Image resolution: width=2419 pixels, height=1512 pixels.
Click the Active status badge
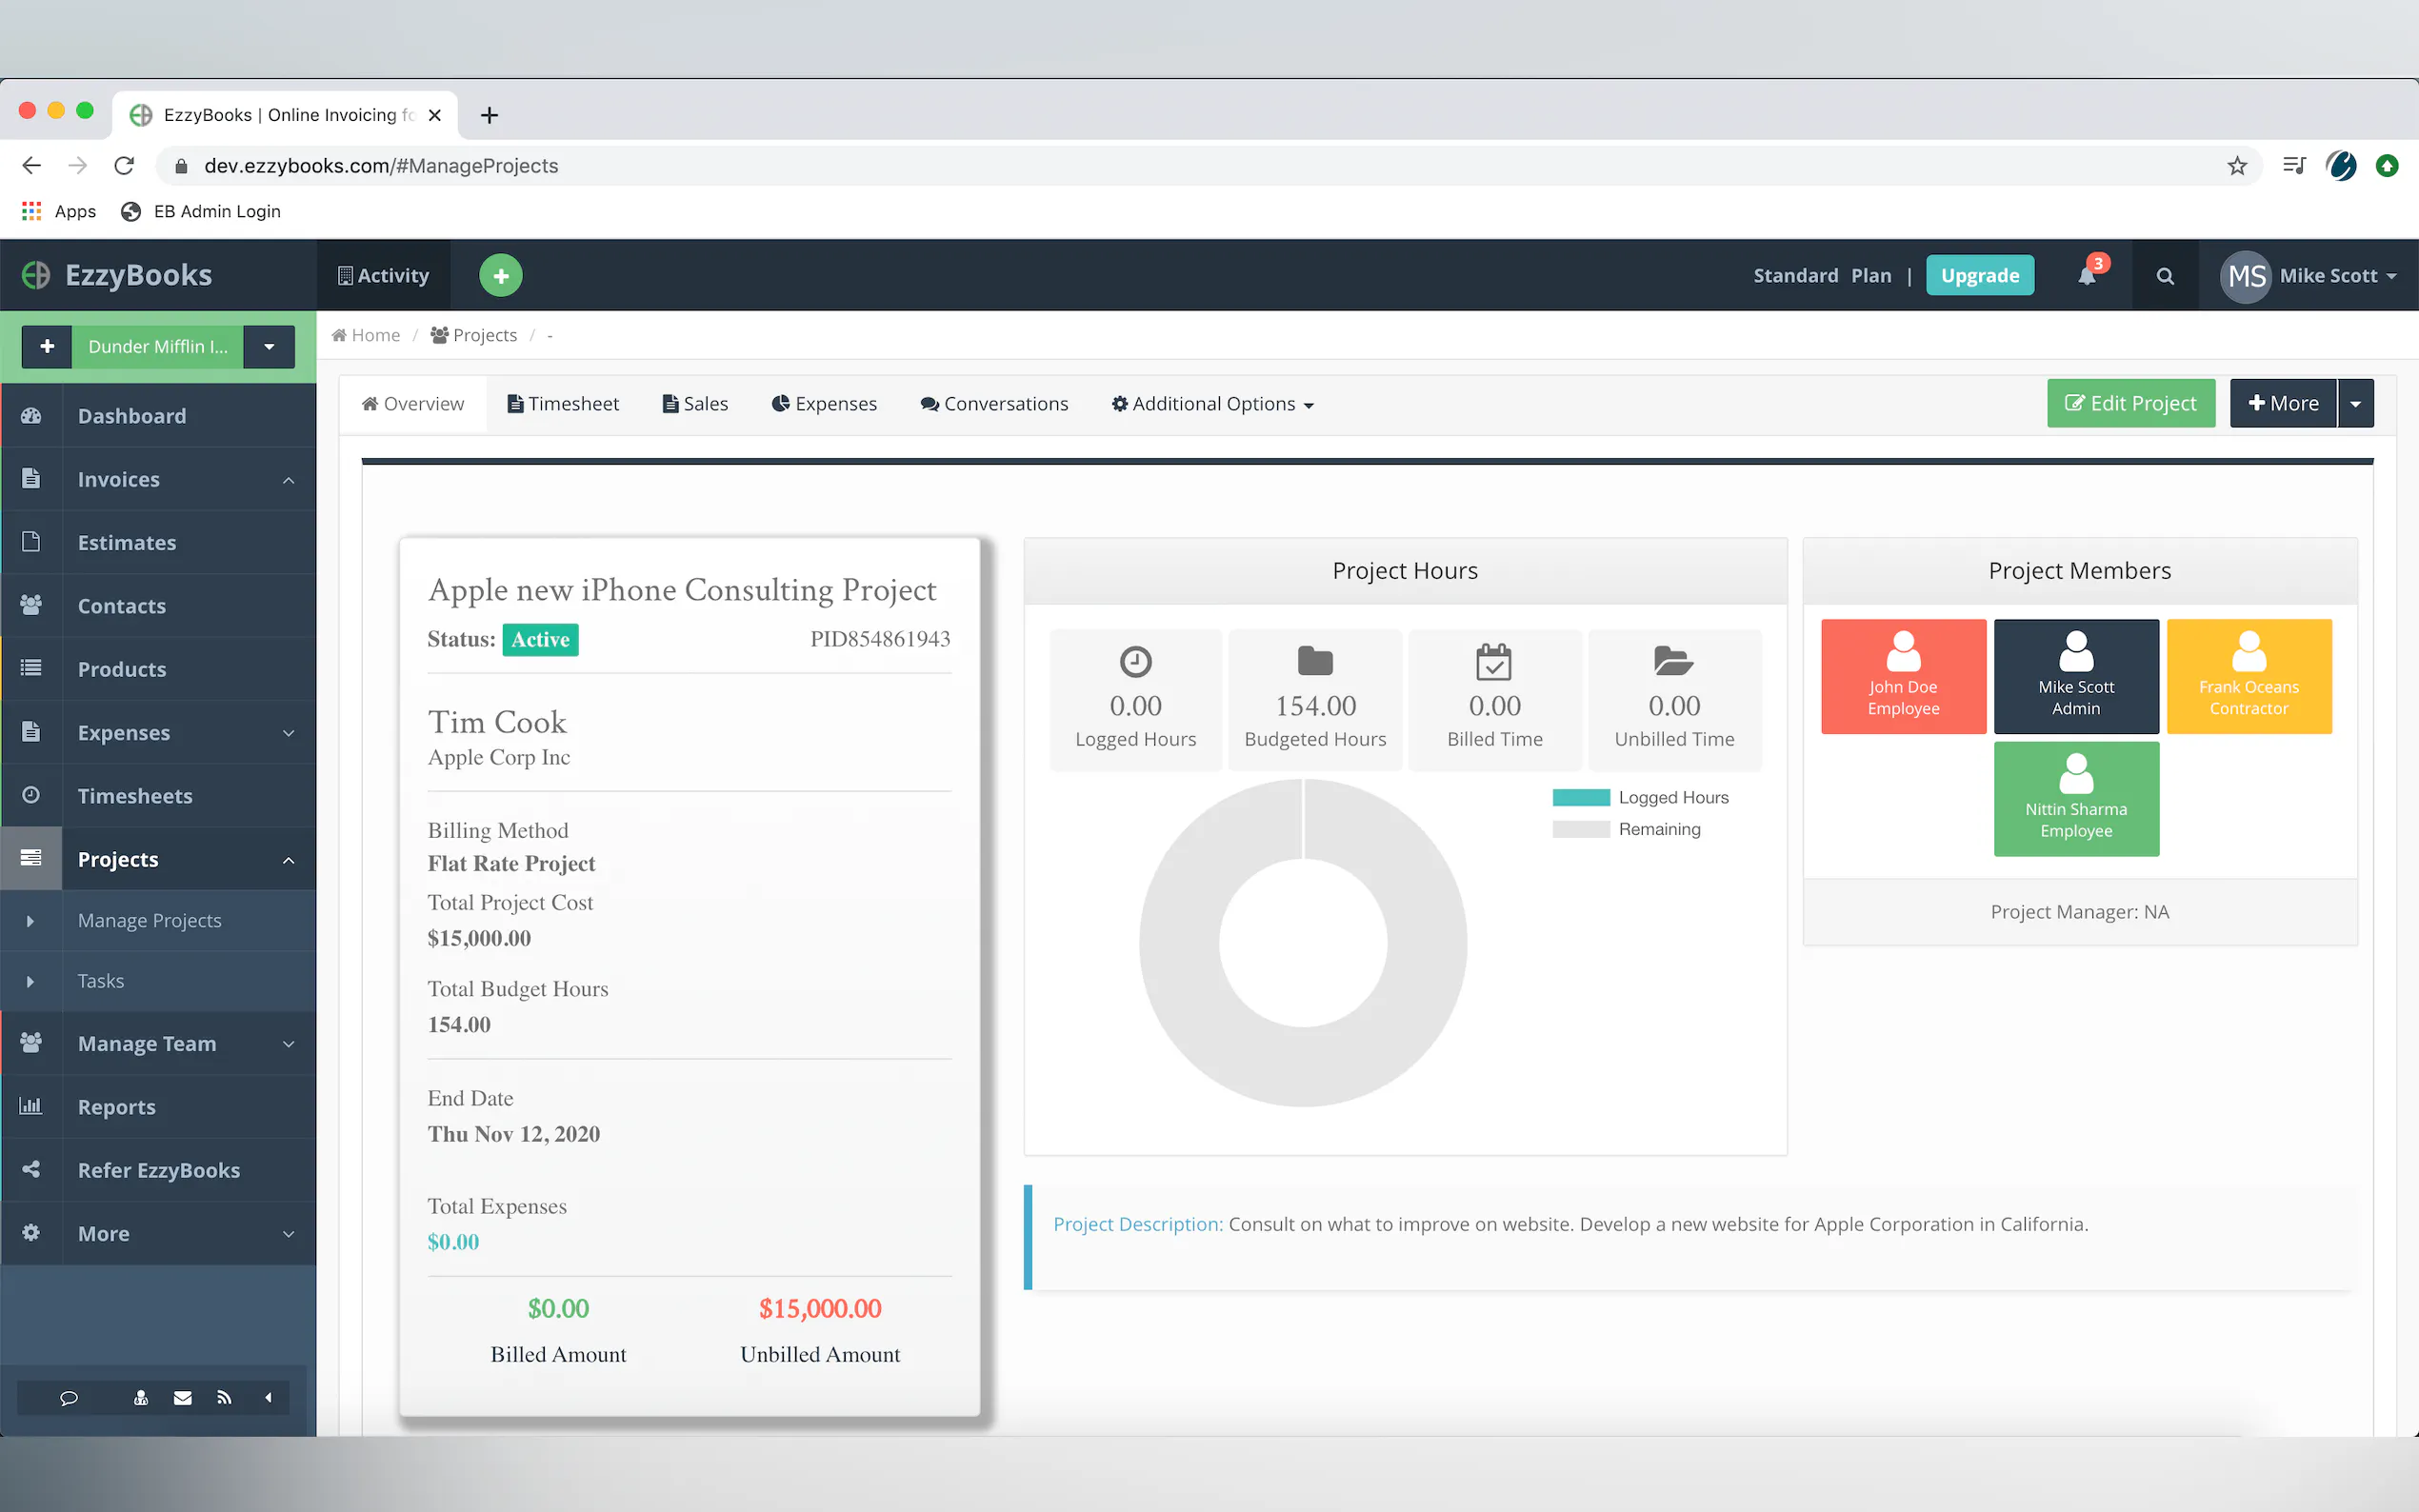point(540,639)
